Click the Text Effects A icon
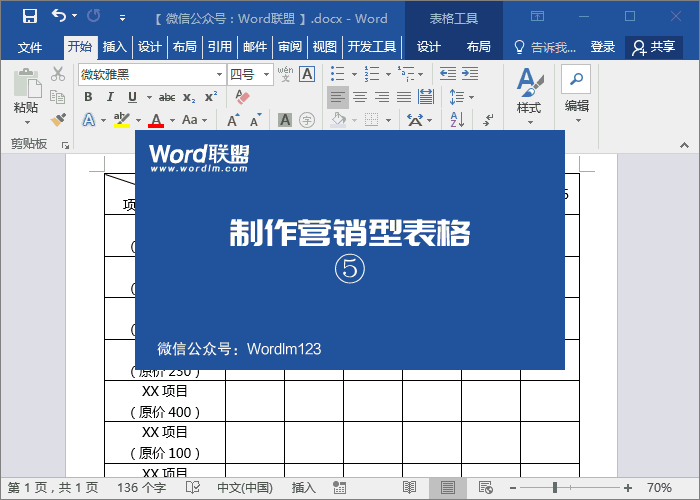The height and width of the screenshot is (500, 700). pos(89,120)
